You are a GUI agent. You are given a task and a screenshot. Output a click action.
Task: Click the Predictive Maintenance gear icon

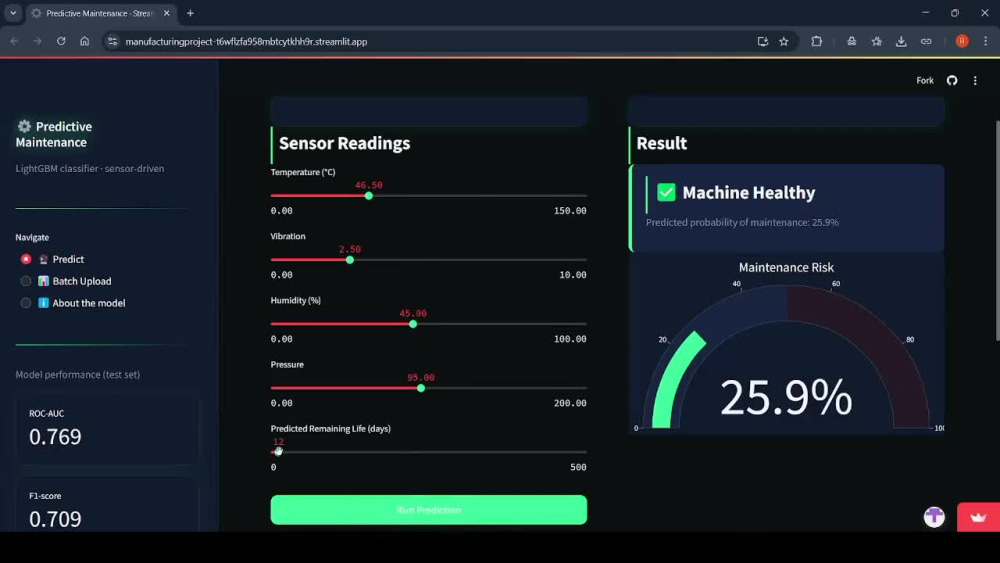coord(24,126)
